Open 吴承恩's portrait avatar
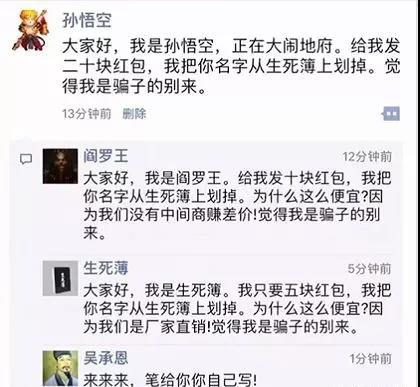 pos(60,368)
